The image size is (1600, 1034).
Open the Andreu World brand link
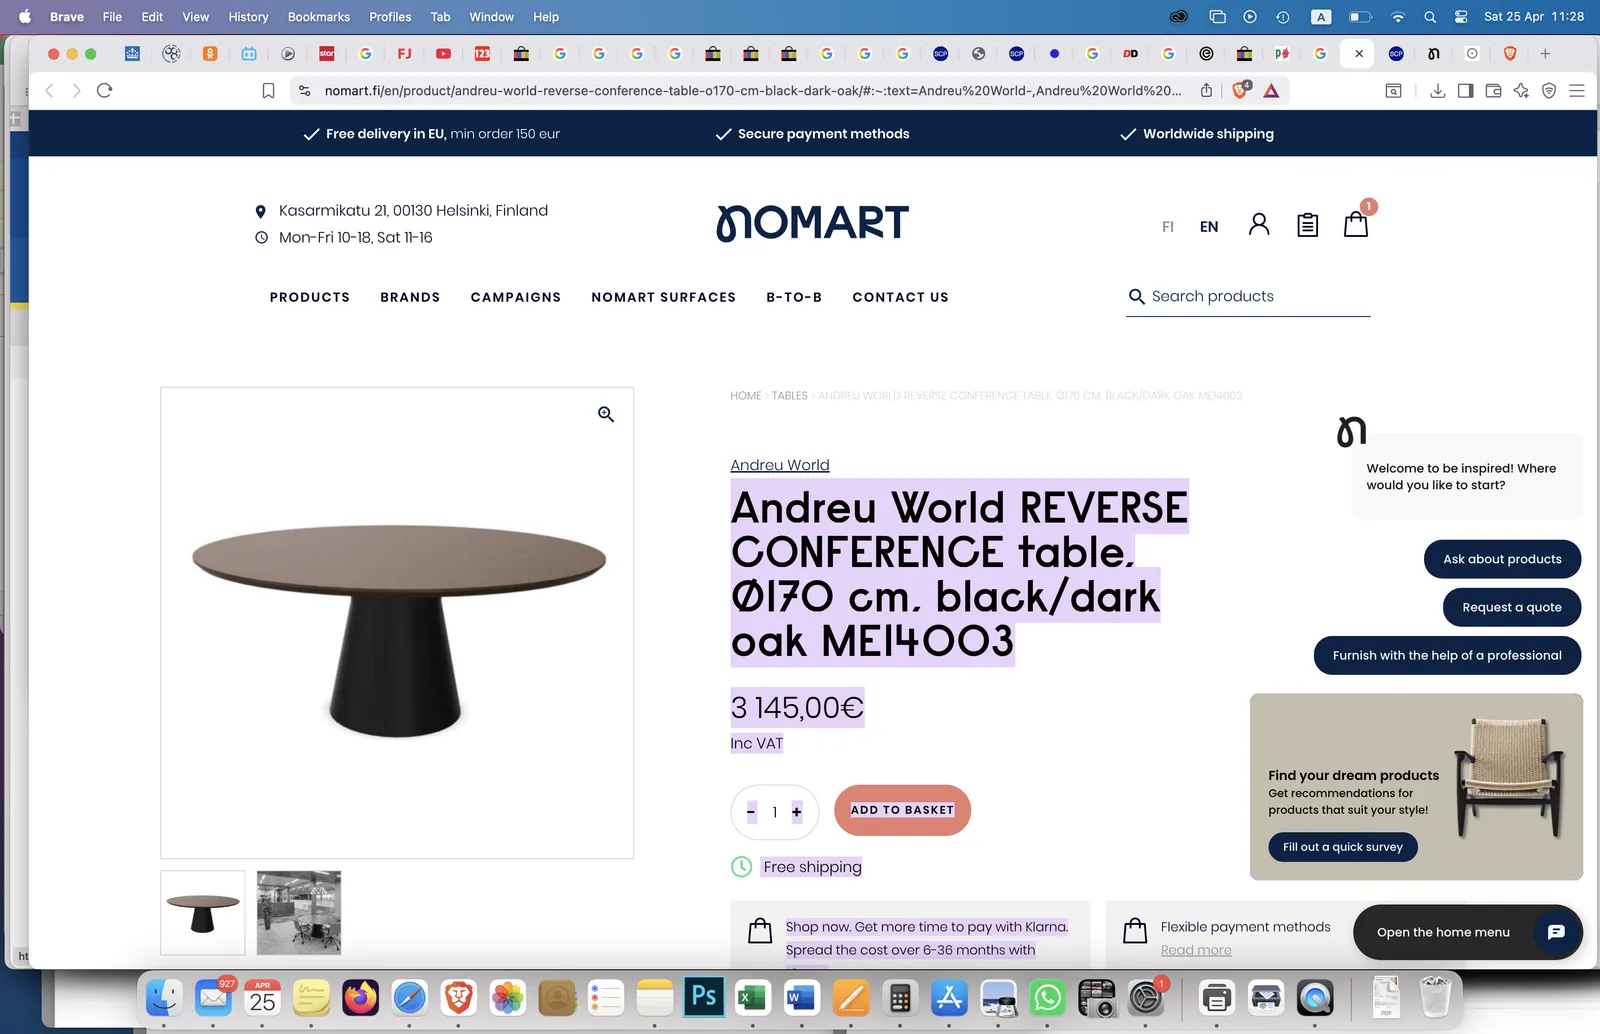click(x=780, y=465)
